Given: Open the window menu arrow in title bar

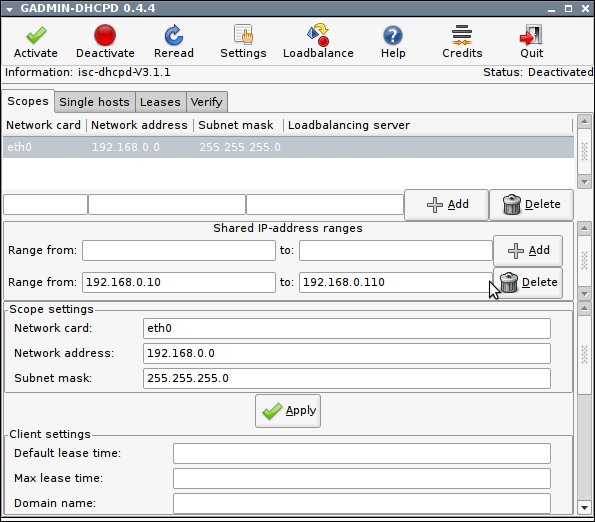Looking at the screenshot, I should 9,9.
